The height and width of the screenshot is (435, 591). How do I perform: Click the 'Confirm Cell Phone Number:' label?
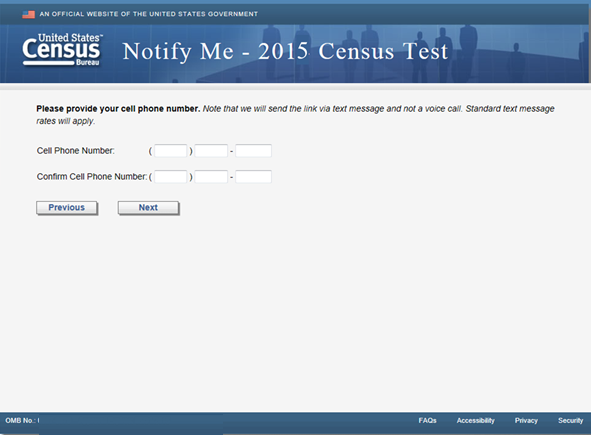pyautogui.click(x=92, y=177)
